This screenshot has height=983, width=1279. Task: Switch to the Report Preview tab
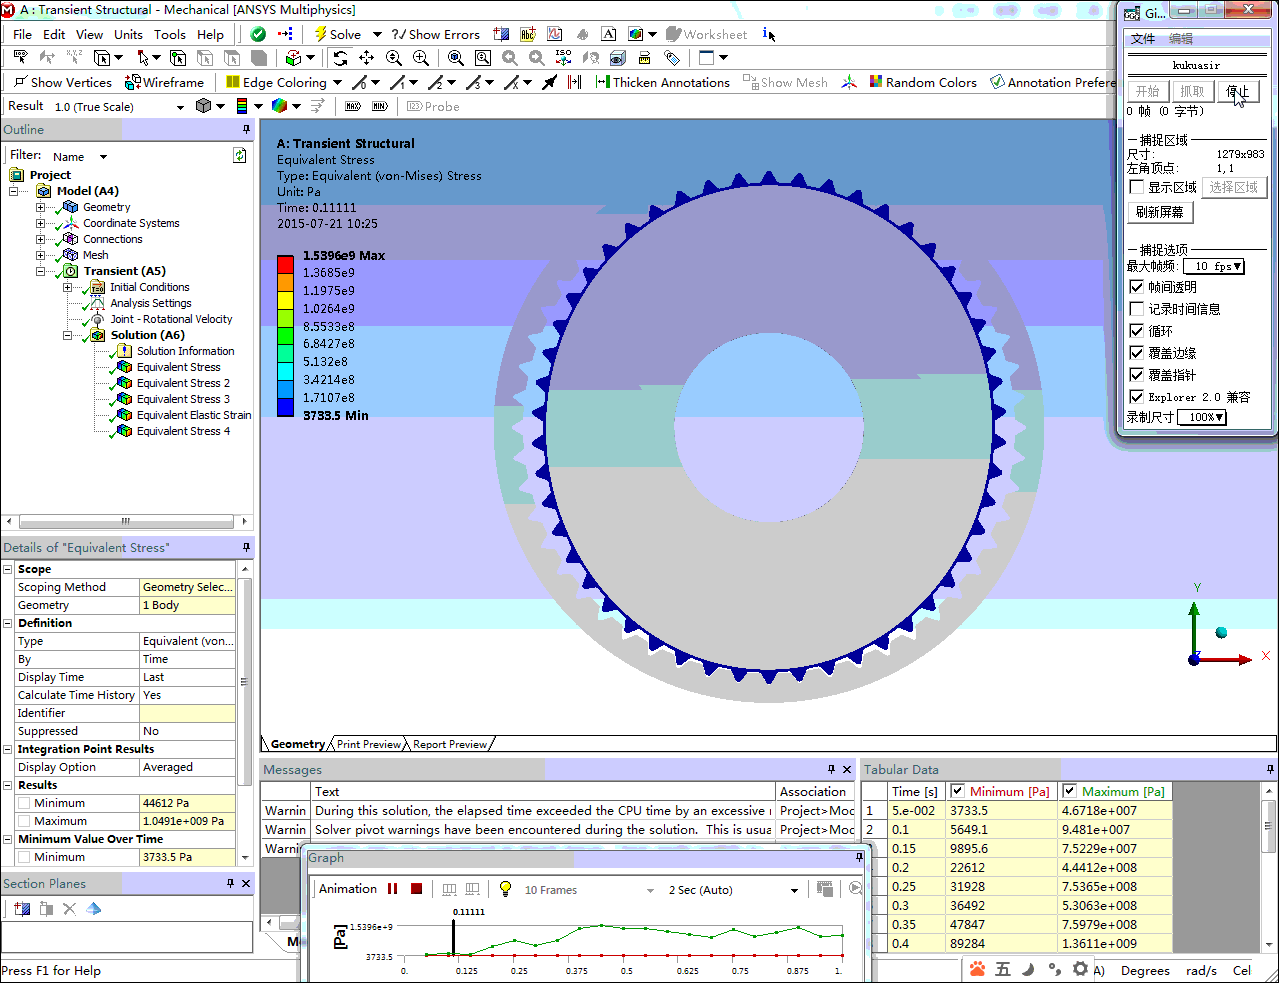(x=450, y=744)
